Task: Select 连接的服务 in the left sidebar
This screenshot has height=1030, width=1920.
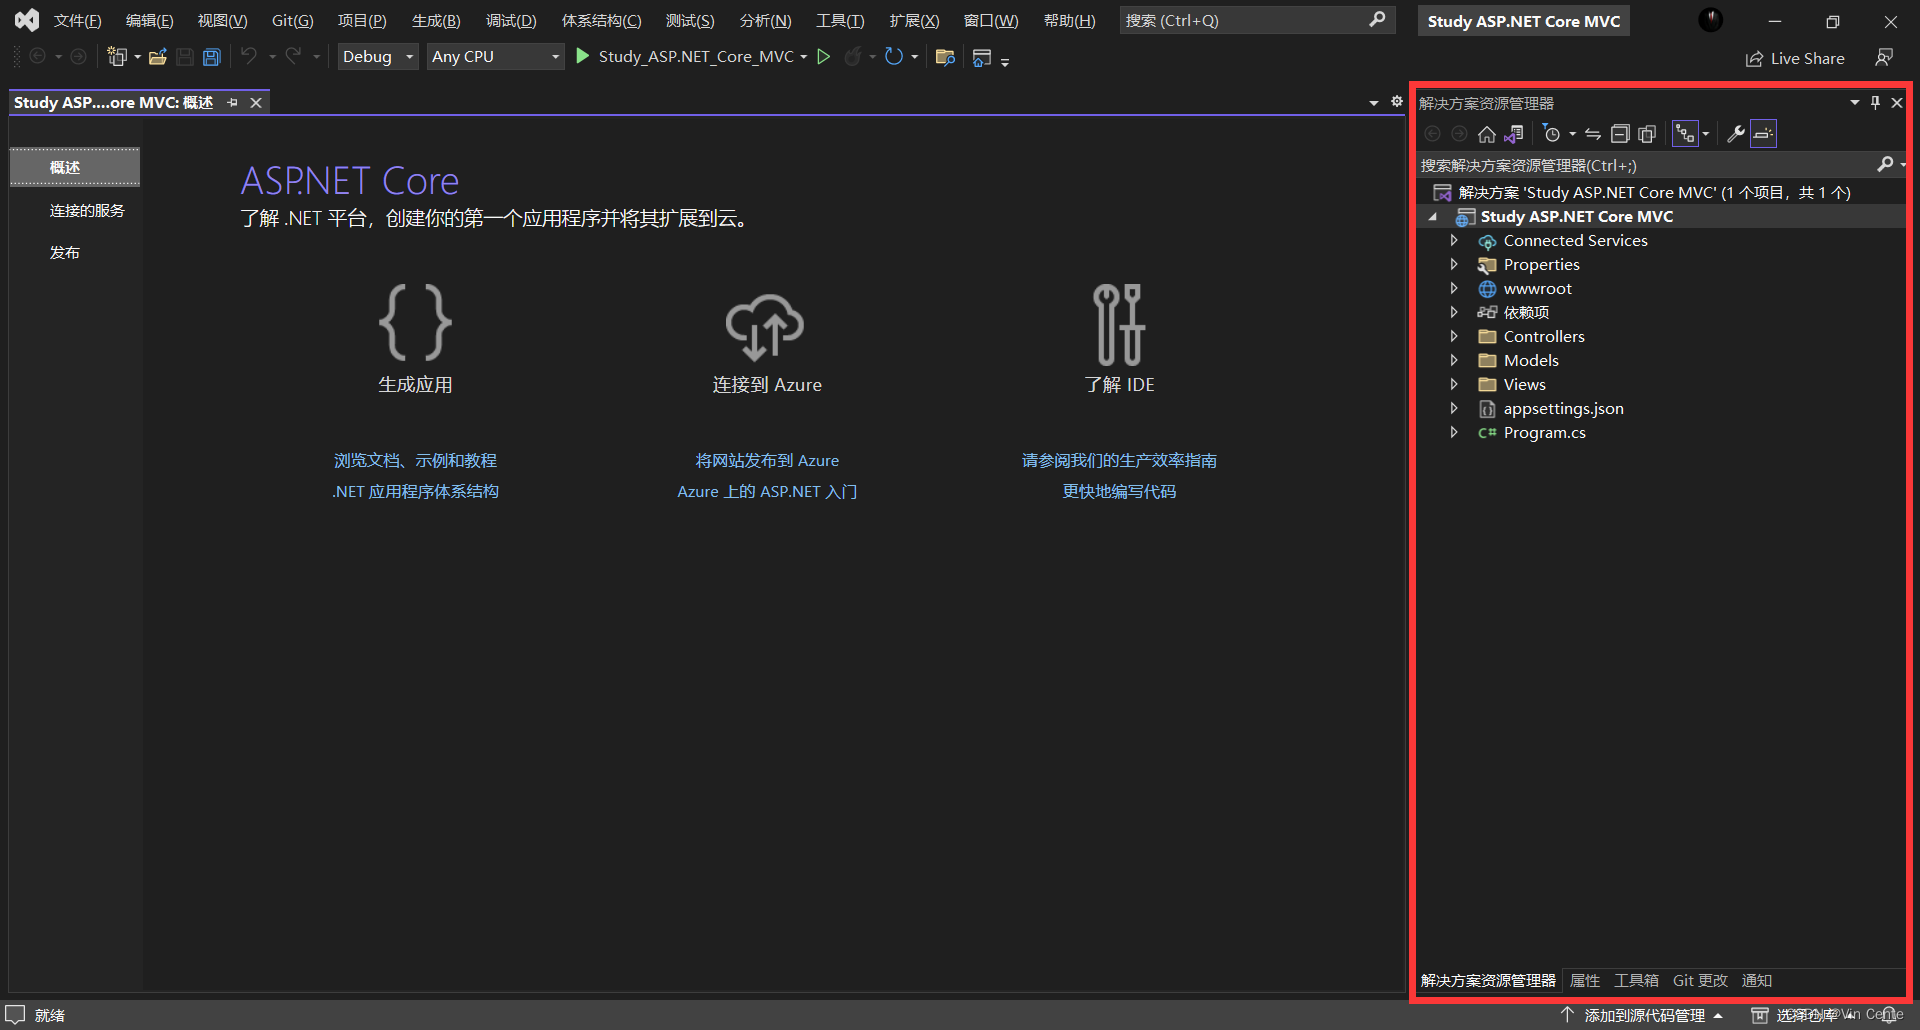Action: (87, 211)
